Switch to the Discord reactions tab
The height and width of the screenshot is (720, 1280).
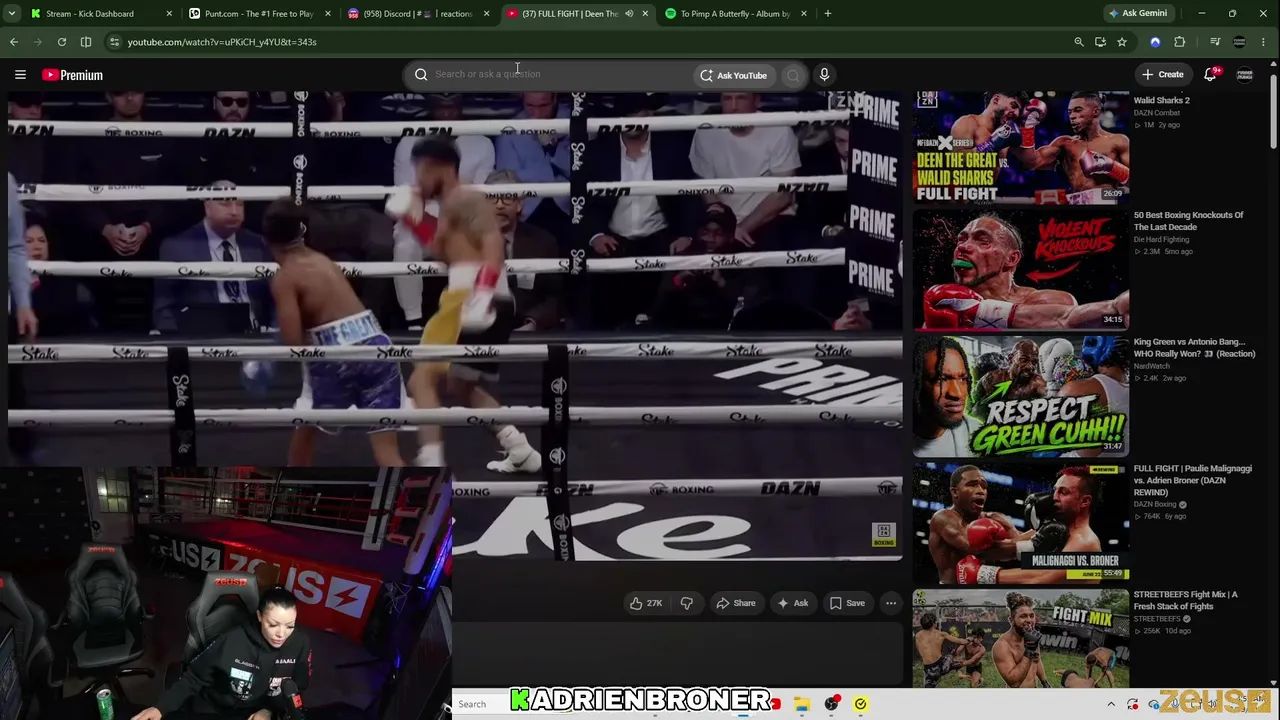tap(417, 14)
